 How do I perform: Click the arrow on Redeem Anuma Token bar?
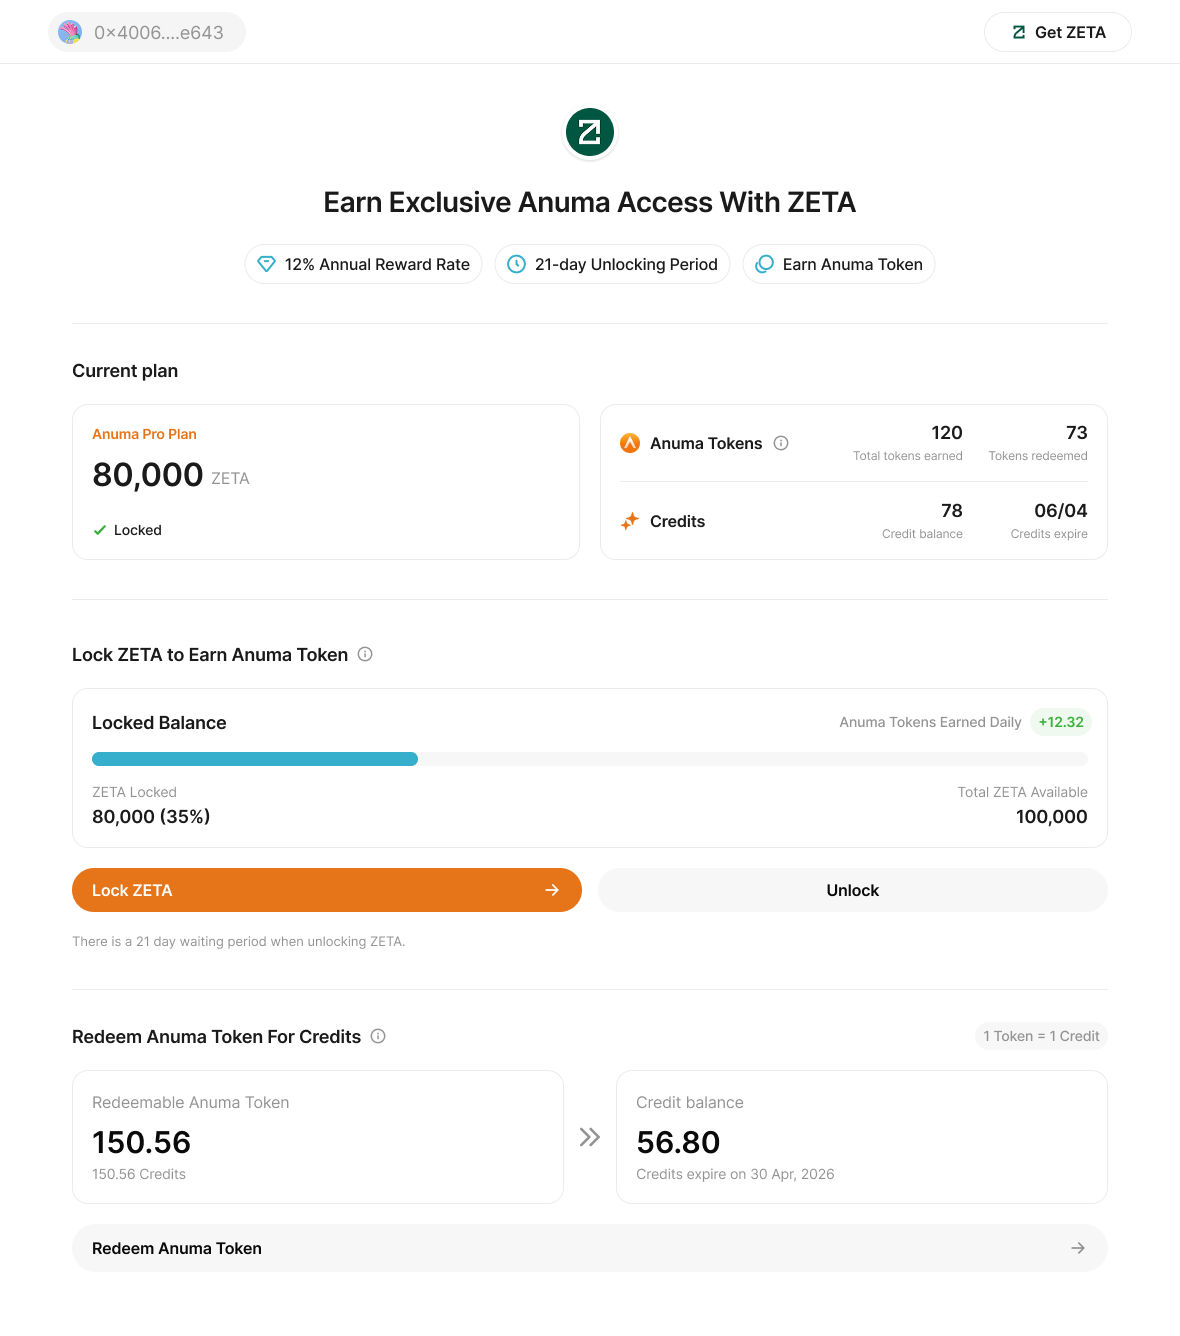point(1078,1248)
